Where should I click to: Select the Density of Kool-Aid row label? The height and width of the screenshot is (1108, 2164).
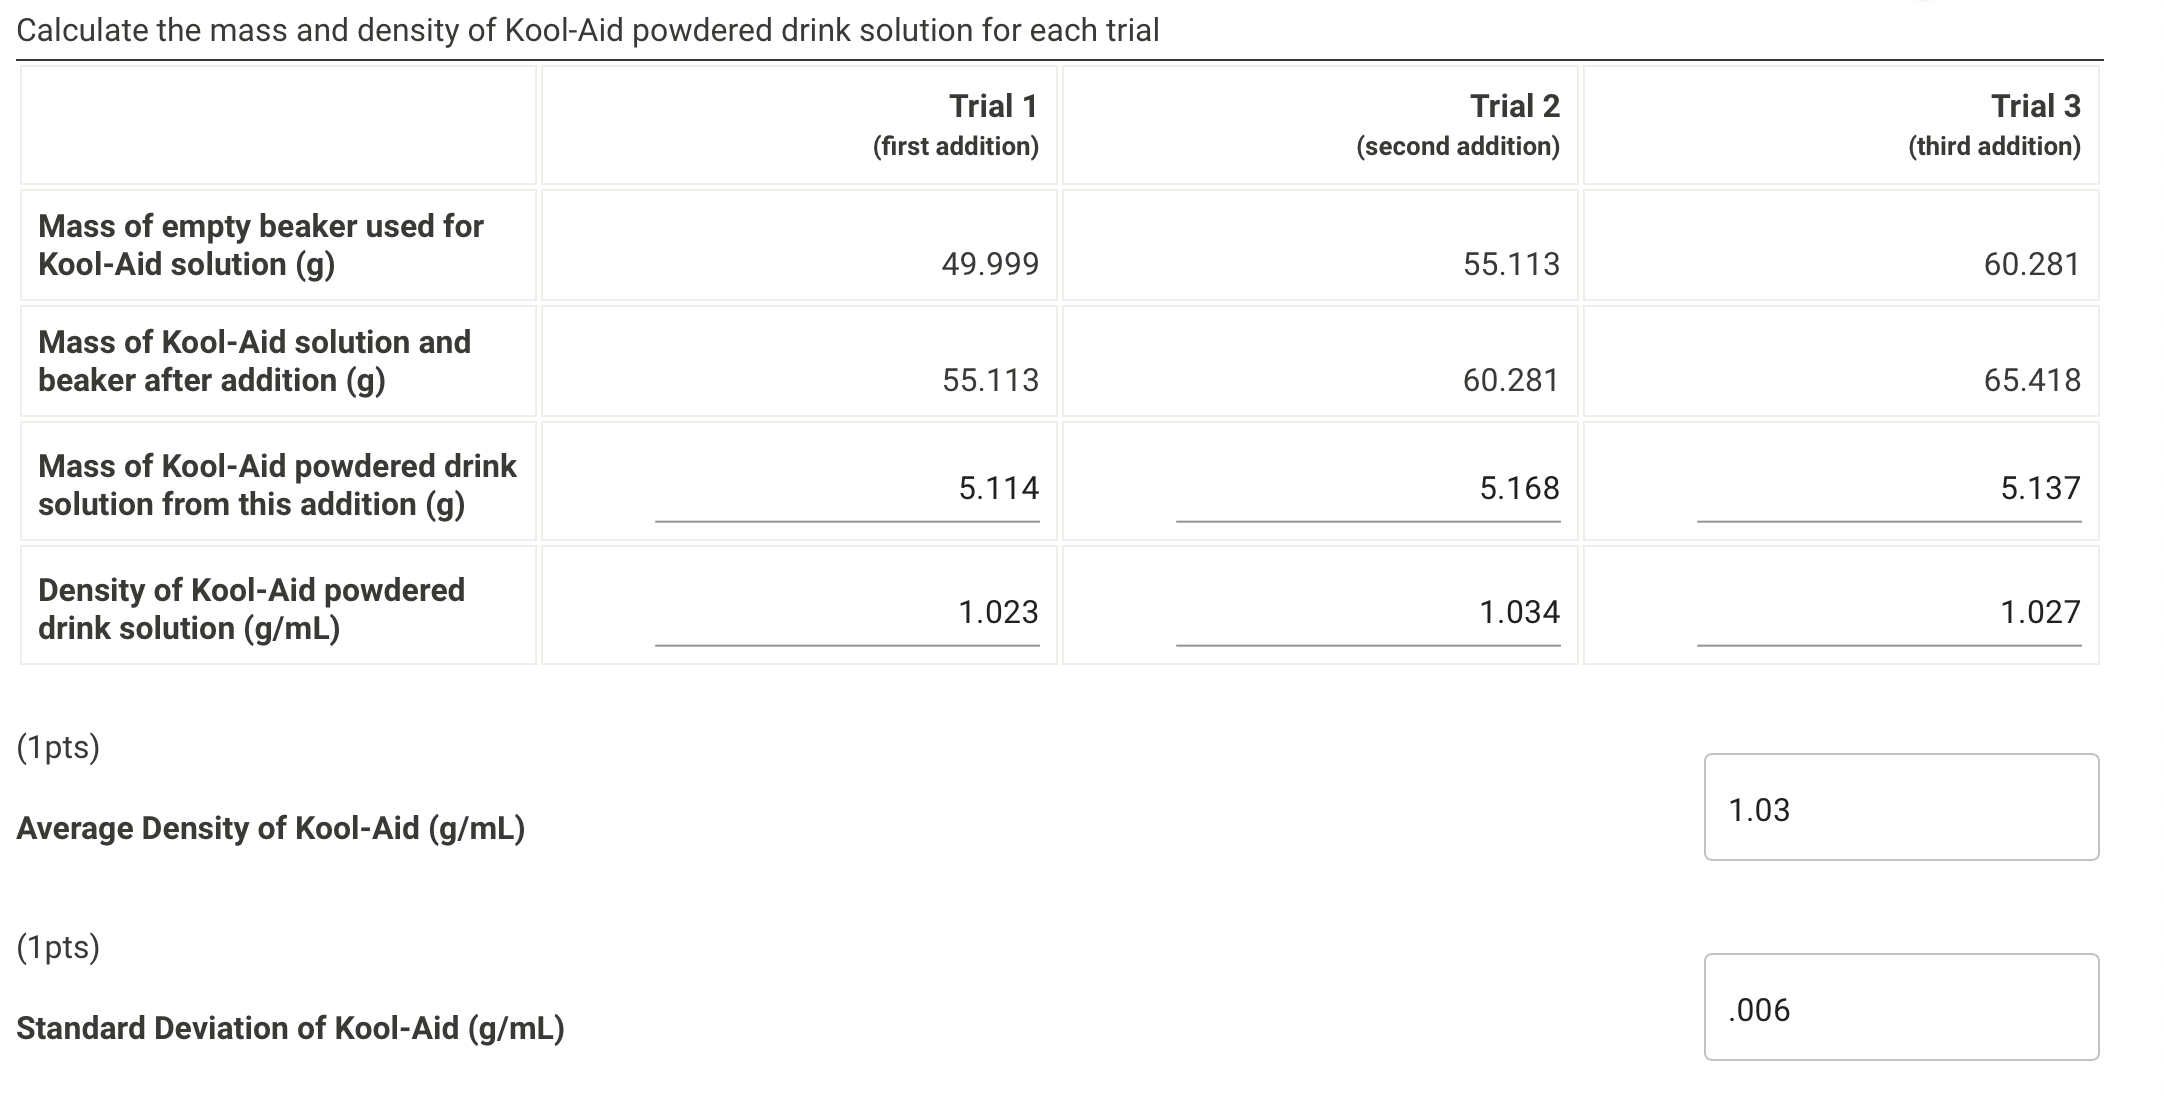click(x=250, y=609)
